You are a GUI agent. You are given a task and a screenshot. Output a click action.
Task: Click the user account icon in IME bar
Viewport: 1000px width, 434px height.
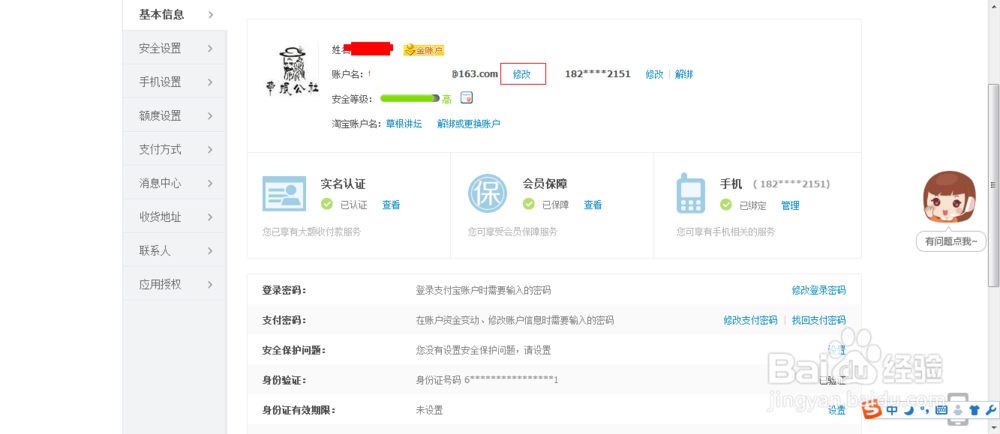click(957, 411)
